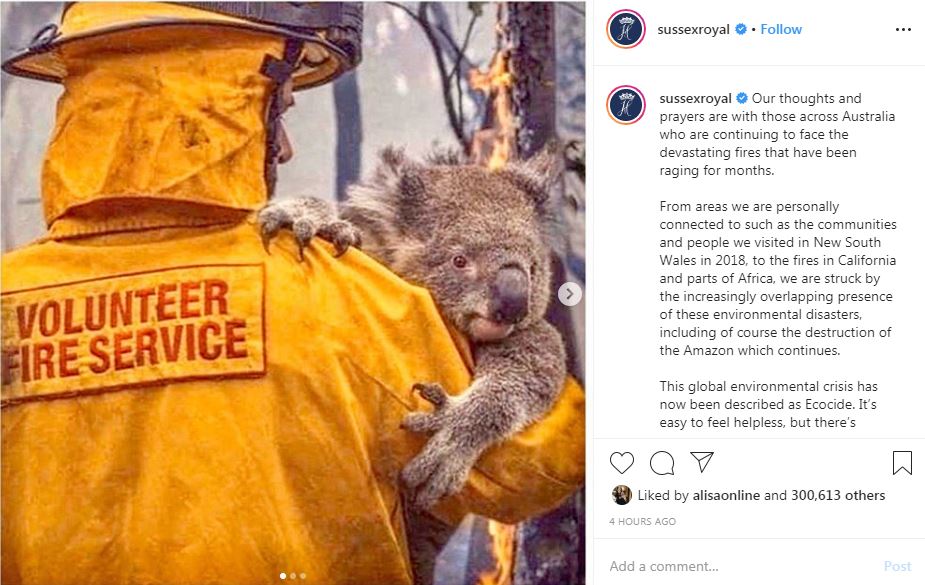Open the three-dot more options menu
This screenshot has width=925, height=585.
tap(903, 29)
